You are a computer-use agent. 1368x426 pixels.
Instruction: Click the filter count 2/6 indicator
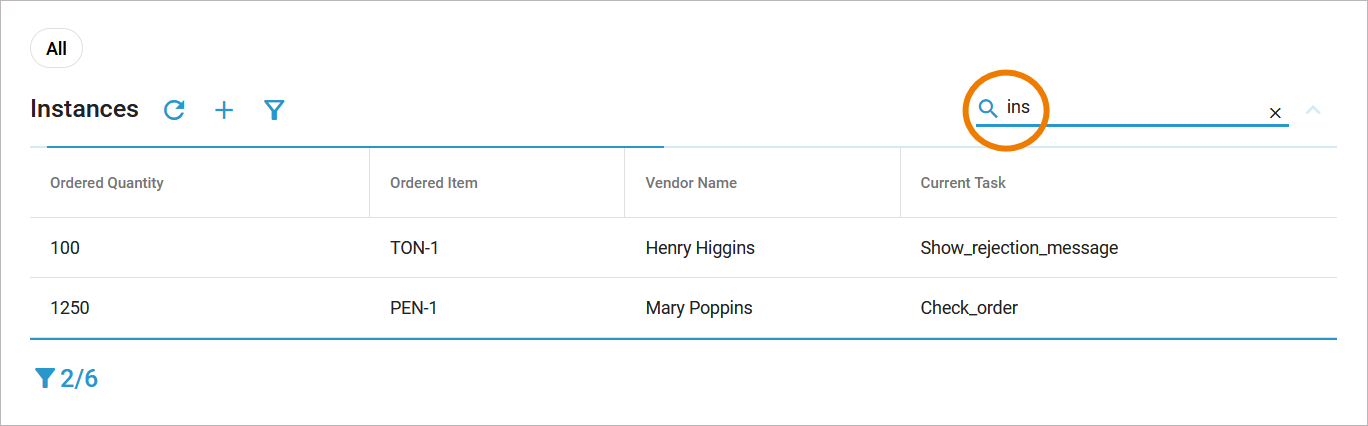[x=67, y=378]
